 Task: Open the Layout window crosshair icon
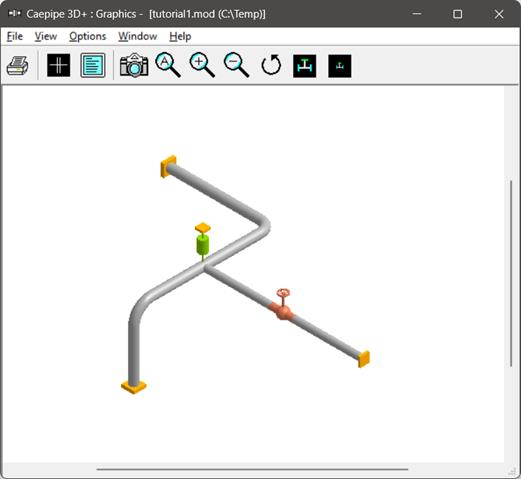[59, 65]
